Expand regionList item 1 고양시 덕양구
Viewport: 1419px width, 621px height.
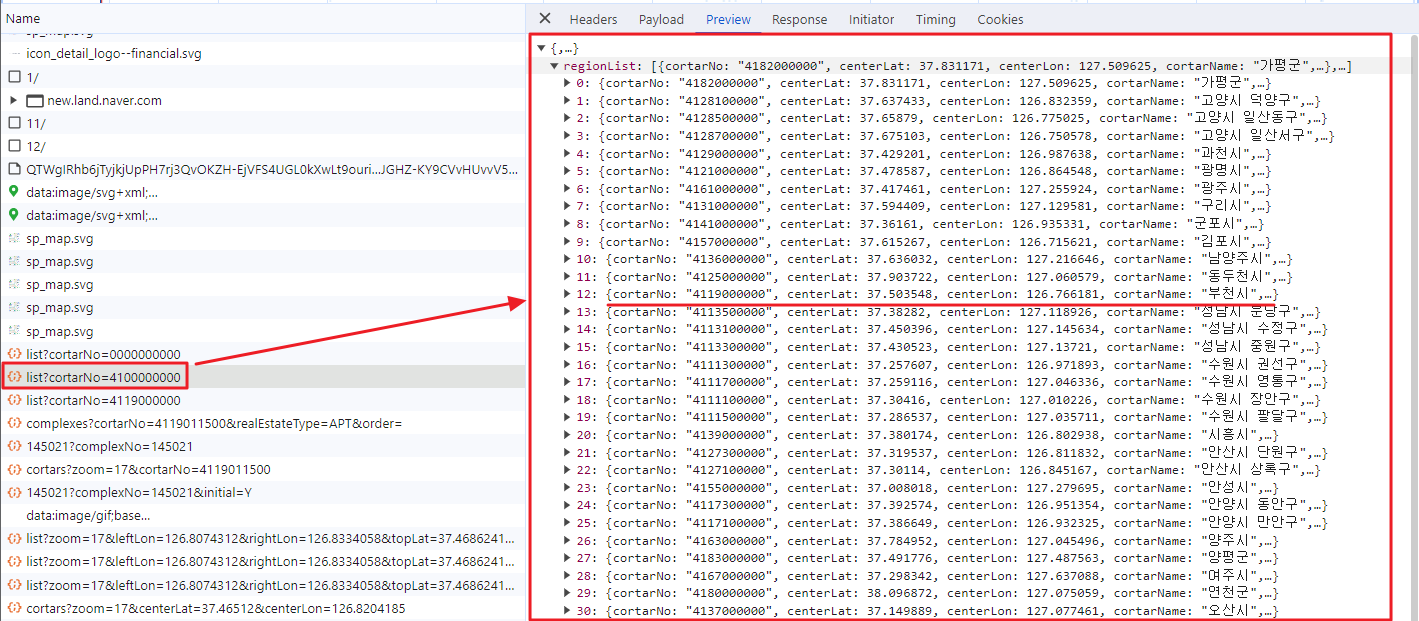pyautogui.click(x=568, y=101)
